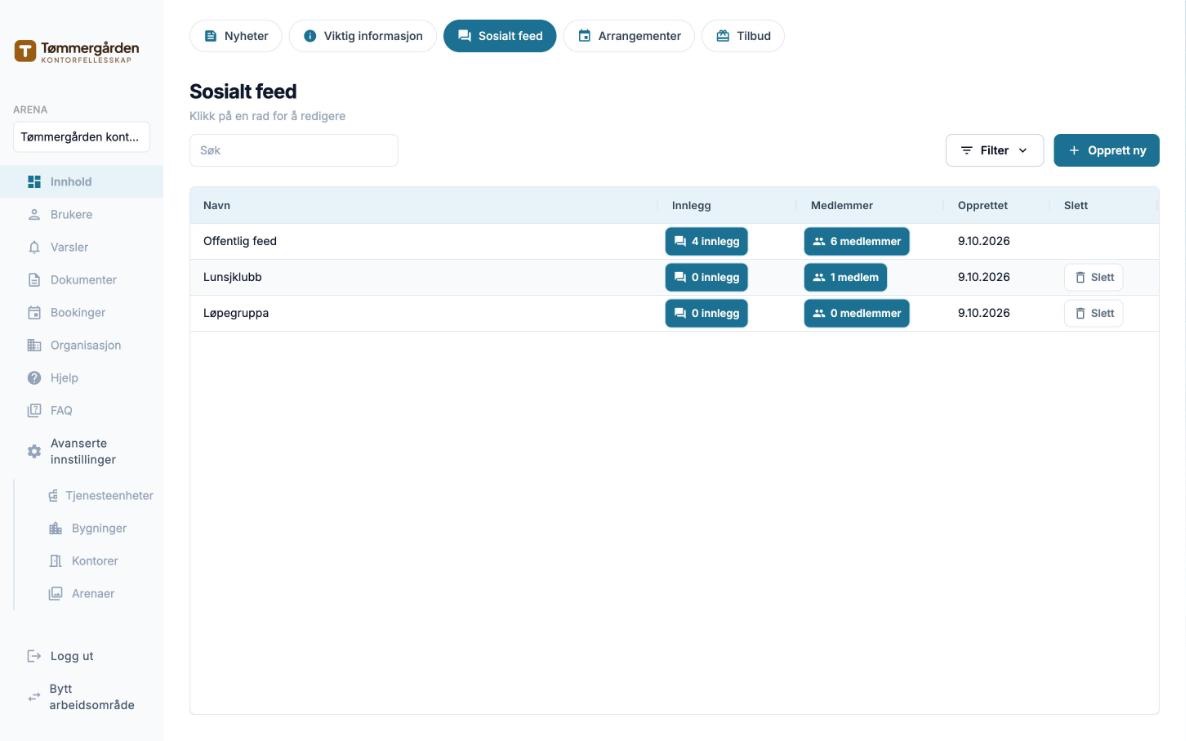Click the Bygninger icon

tap(55, 529)
